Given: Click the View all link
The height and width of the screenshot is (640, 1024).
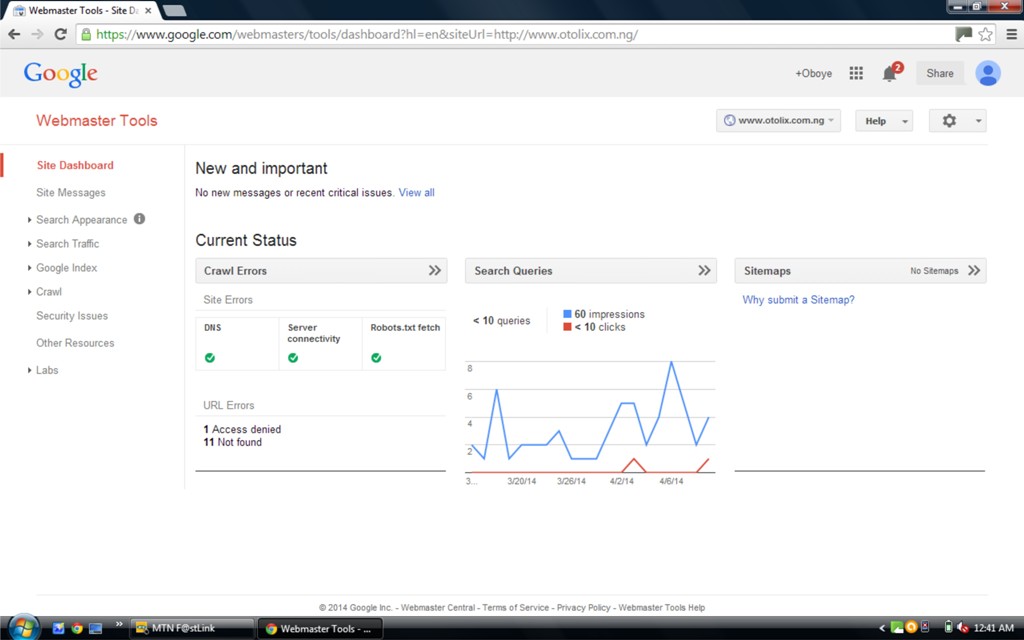Looking at the screenshot, I should click(417, 193).
